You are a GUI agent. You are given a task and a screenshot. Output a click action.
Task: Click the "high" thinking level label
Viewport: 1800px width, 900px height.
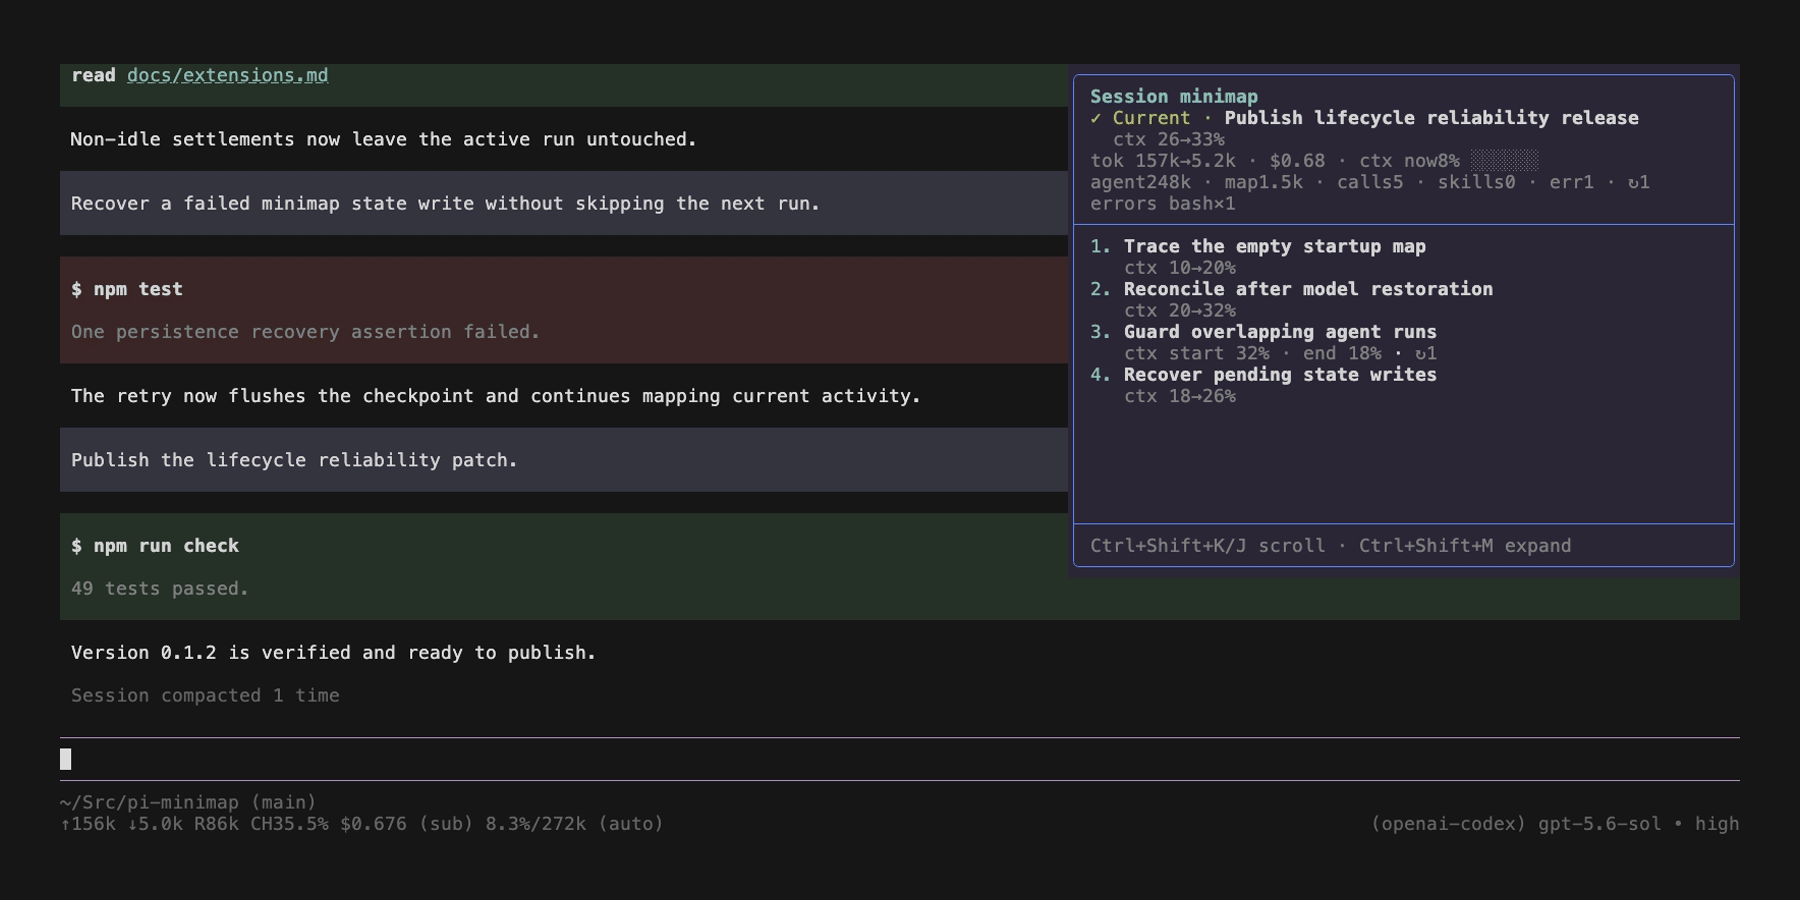(x=1717, y=824)
